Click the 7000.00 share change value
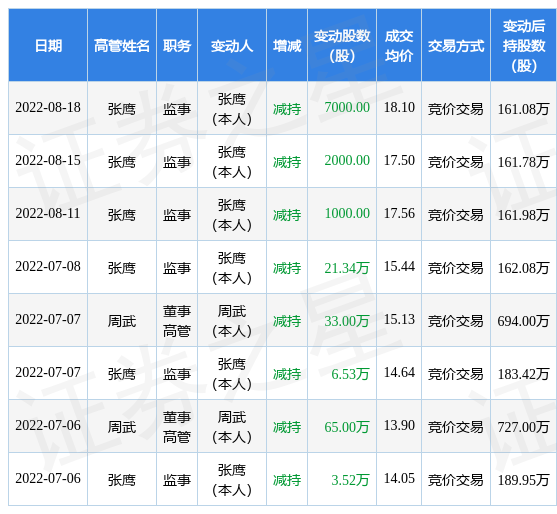 (x=347, y=108)
